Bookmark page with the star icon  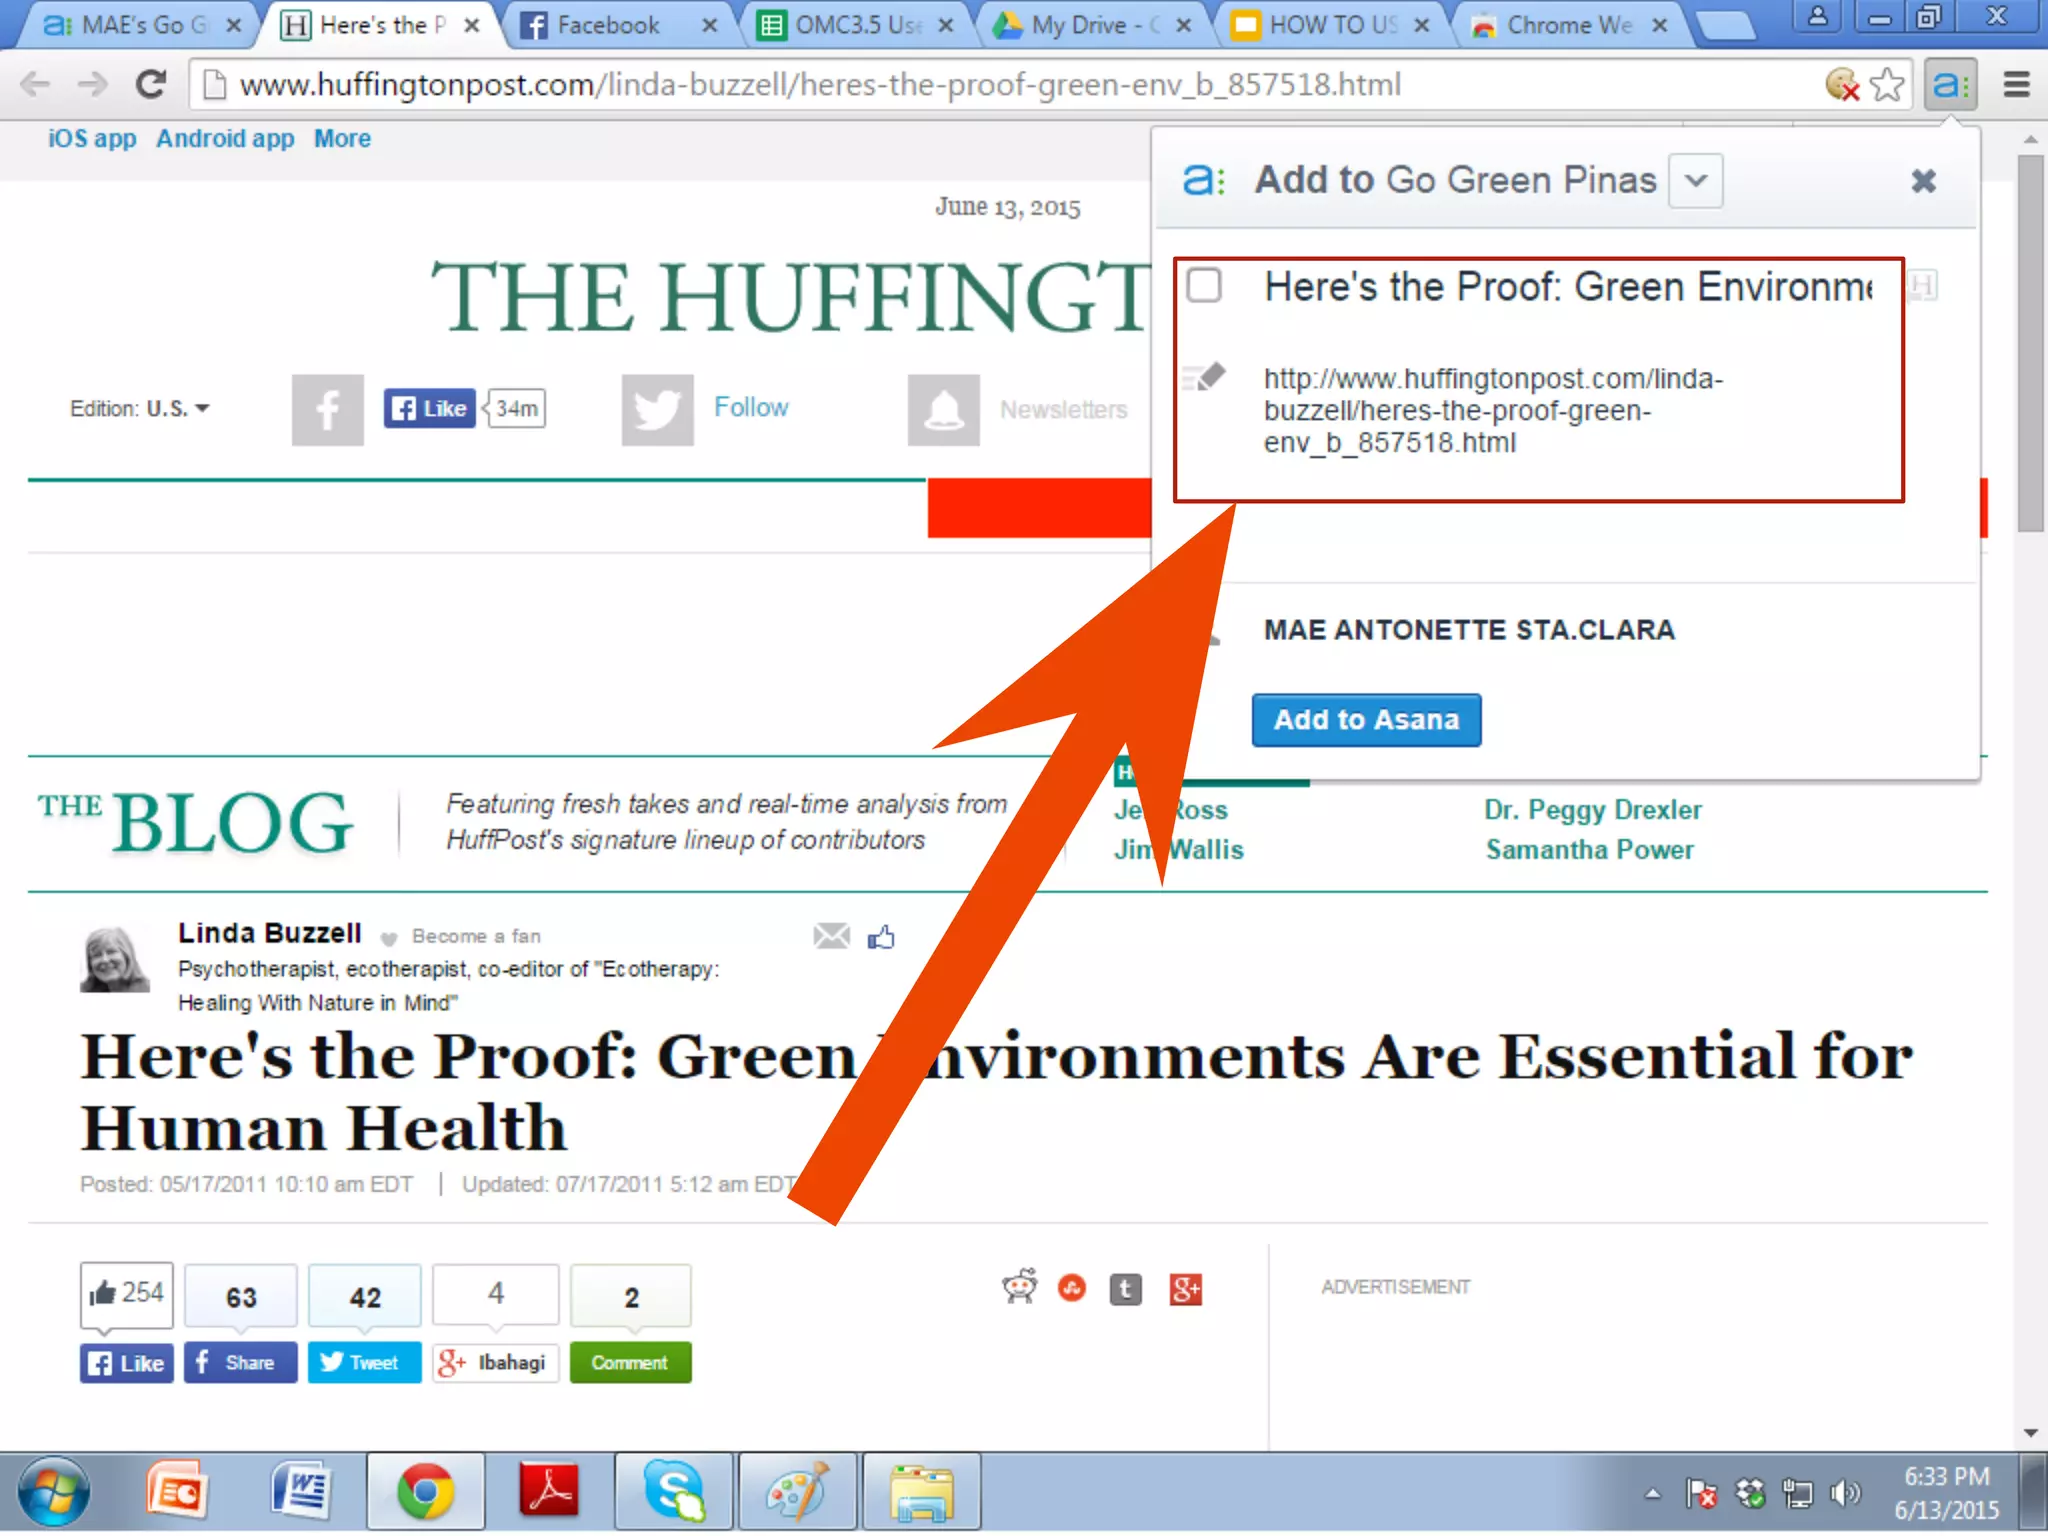click(1887, 85)
